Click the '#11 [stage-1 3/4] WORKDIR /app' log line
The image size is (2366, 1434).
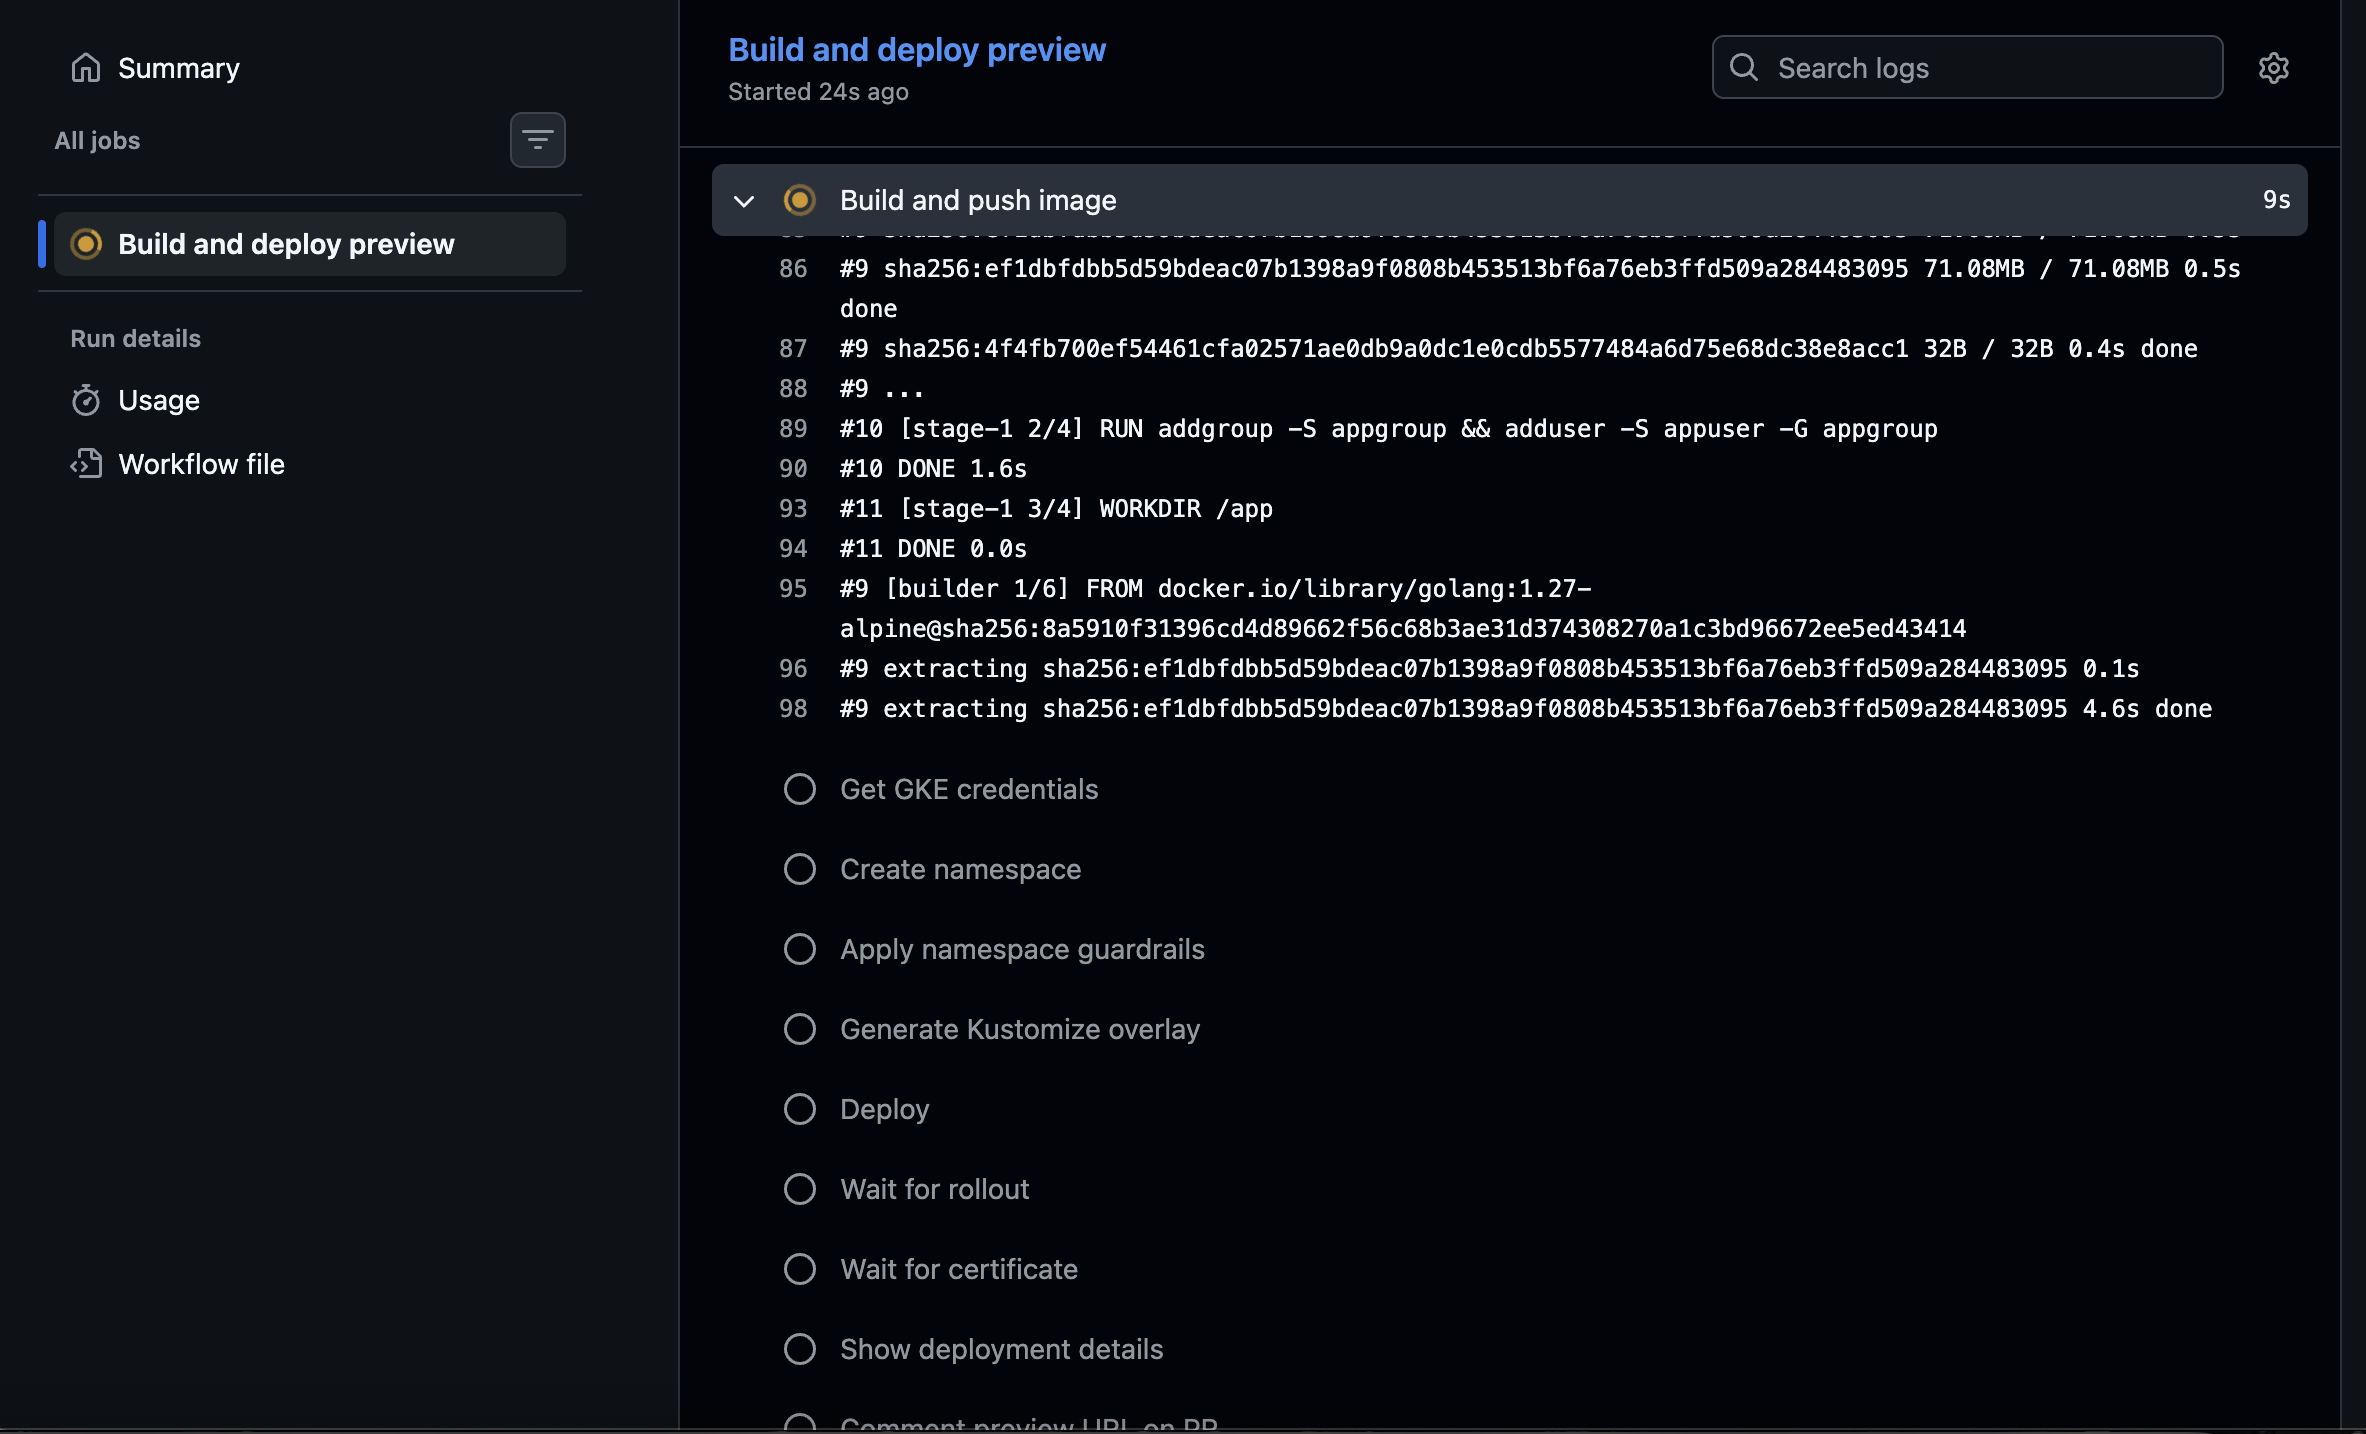(x=1056, y=508)
